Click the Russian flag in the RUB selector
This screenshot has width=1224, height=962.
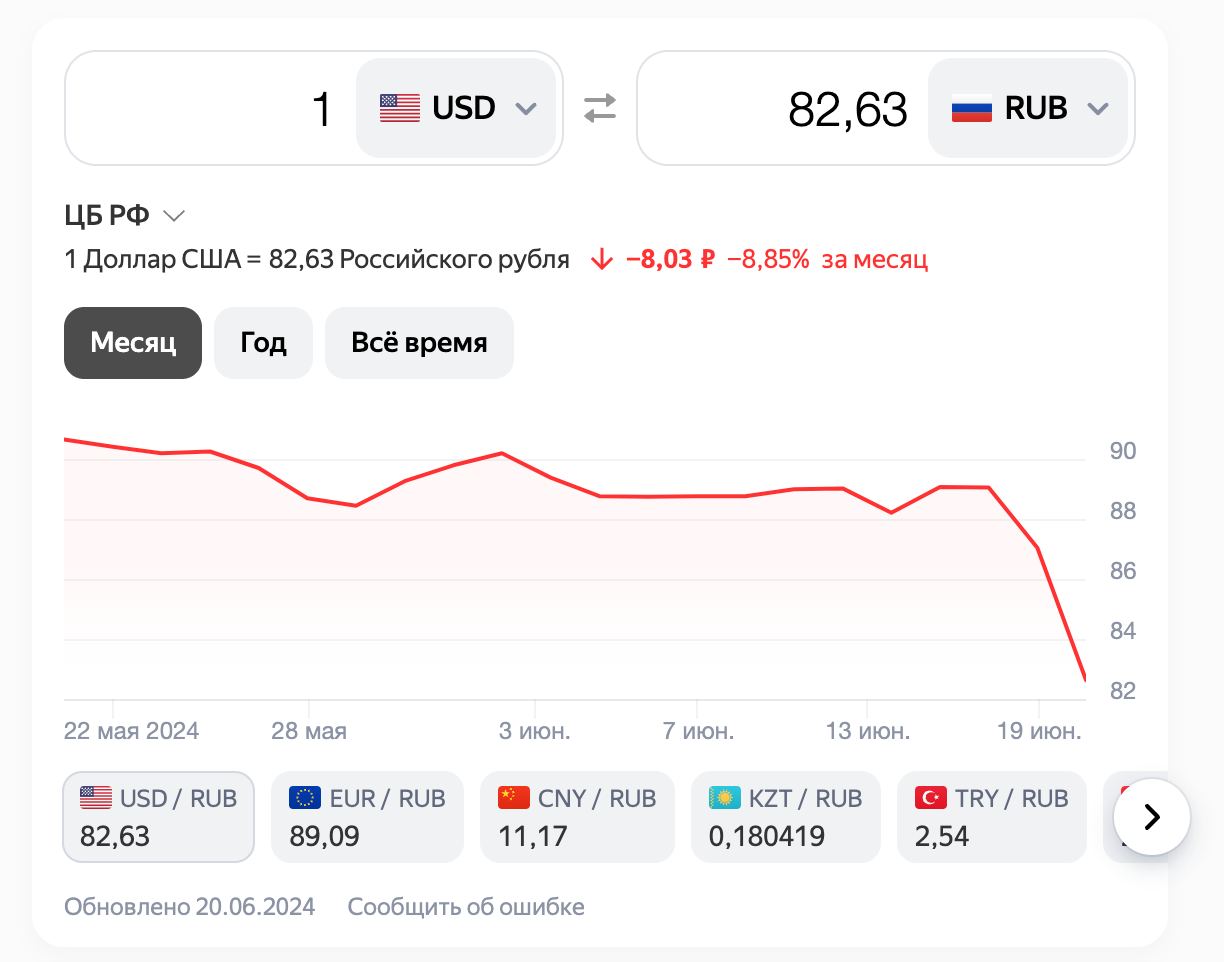pyautogui.click(x=971, y=108)
